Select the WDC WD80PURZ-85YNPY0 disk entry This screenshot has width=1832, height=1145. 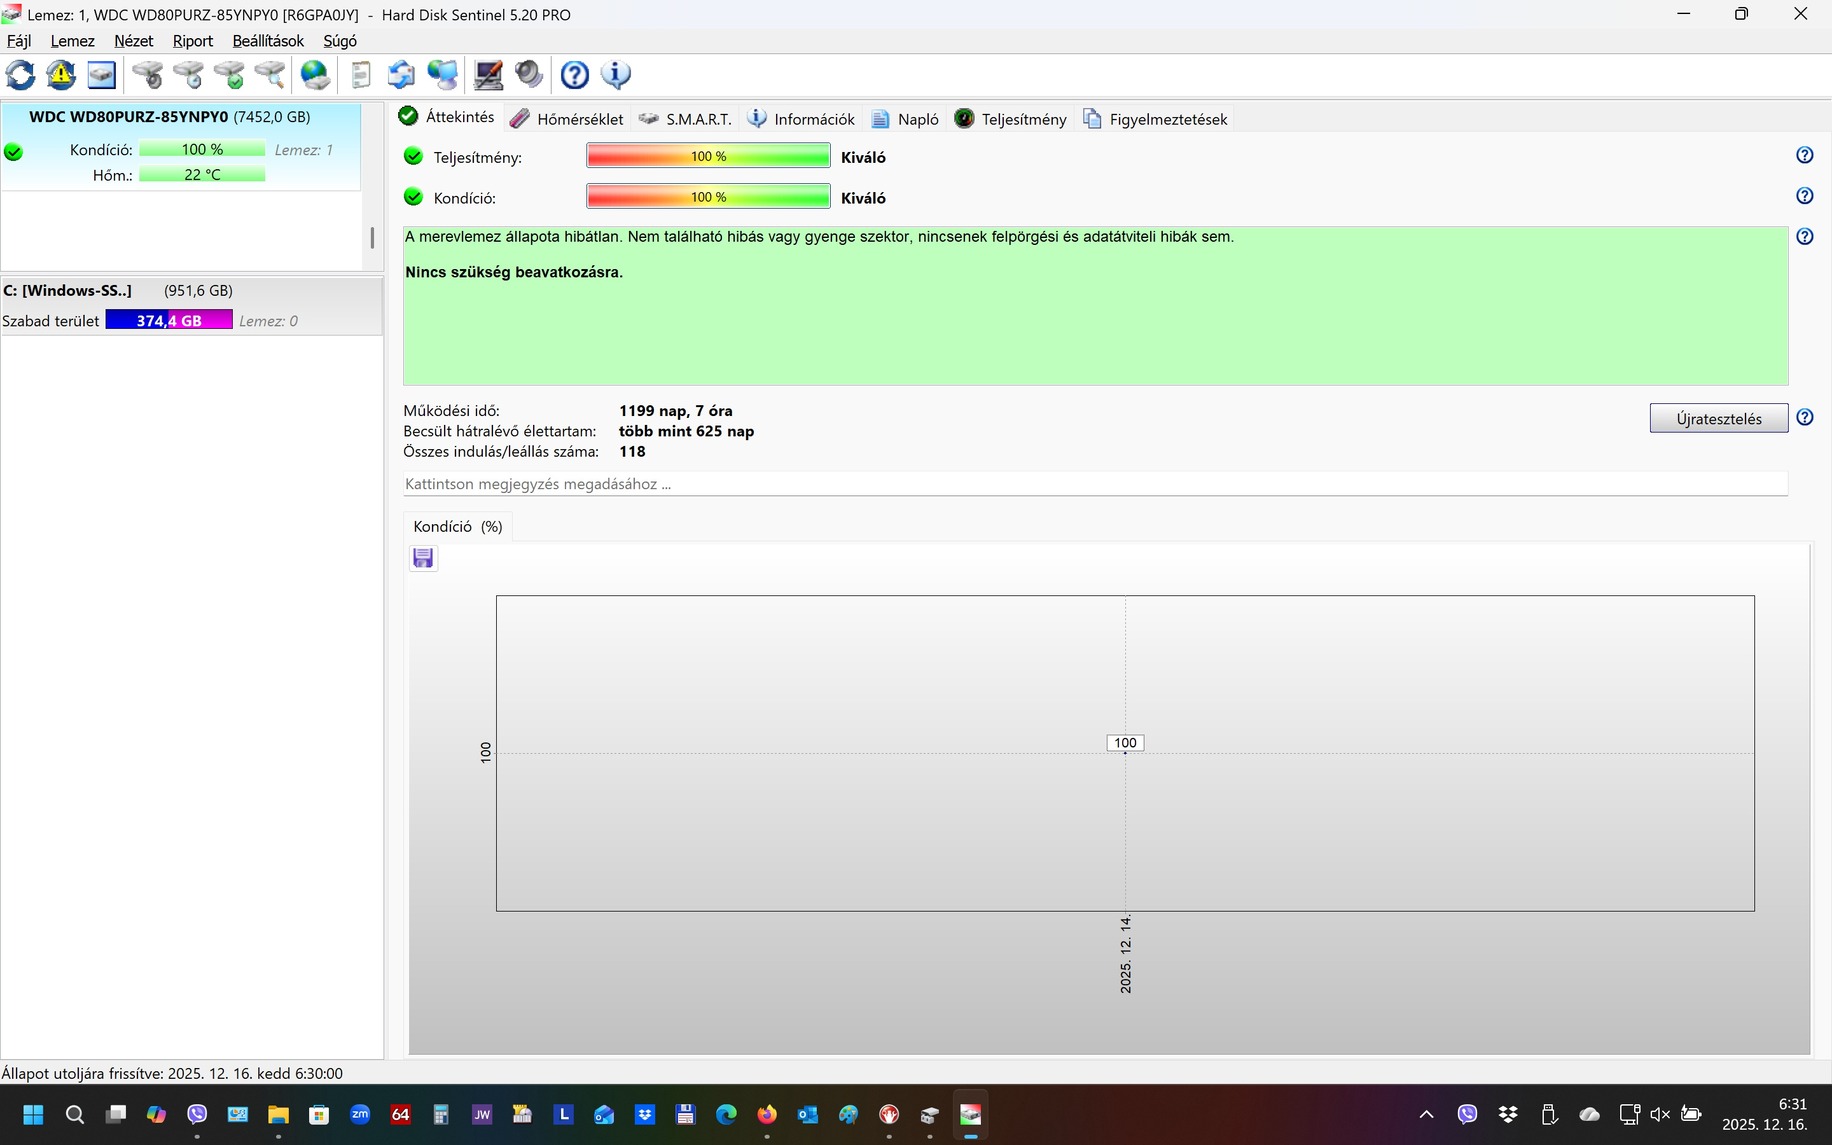tap(180, 146)
